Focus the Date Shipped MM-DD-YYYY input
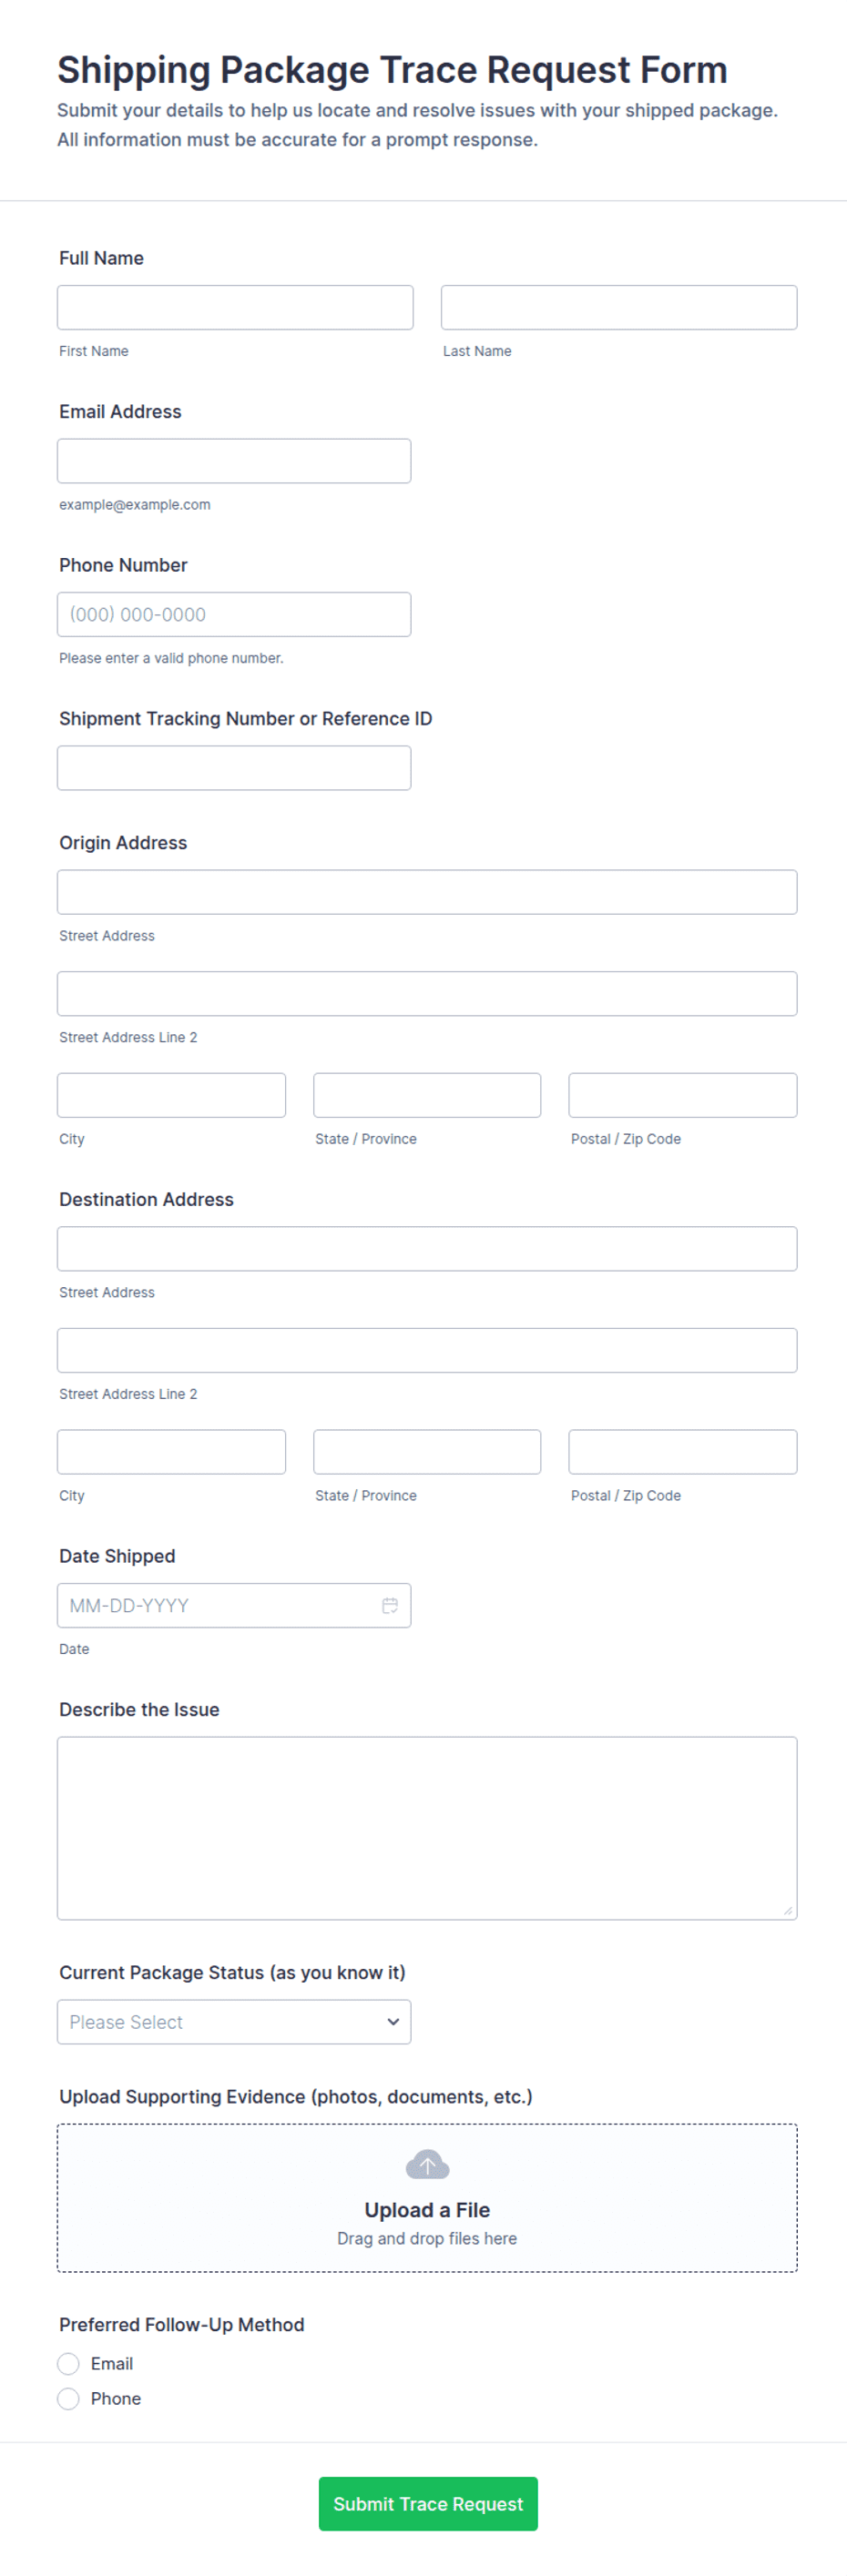Screen dimensions: 847x2576 point(234,1605)
